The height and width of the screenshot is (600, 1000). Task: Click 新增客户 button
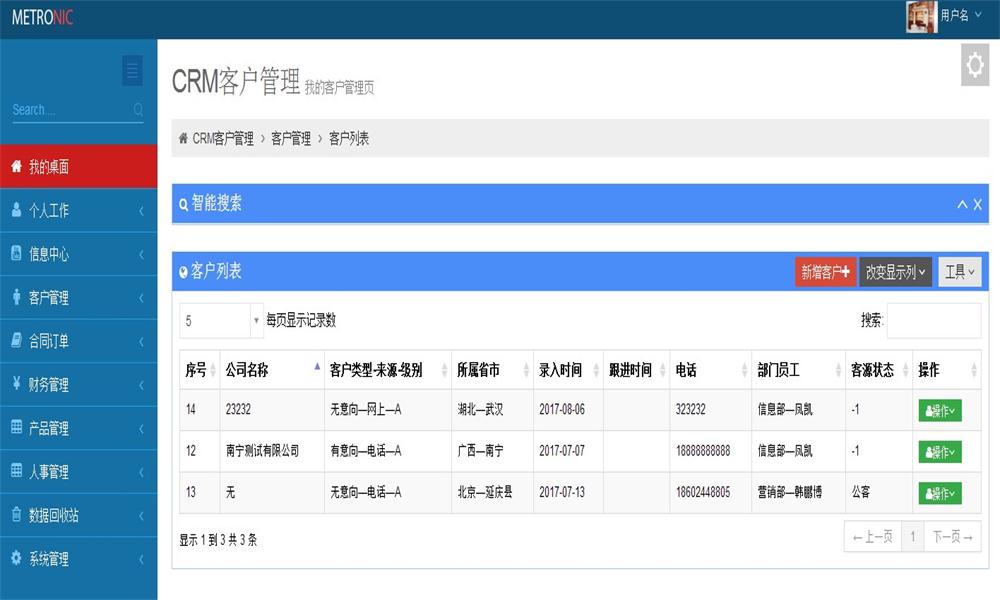825,272
